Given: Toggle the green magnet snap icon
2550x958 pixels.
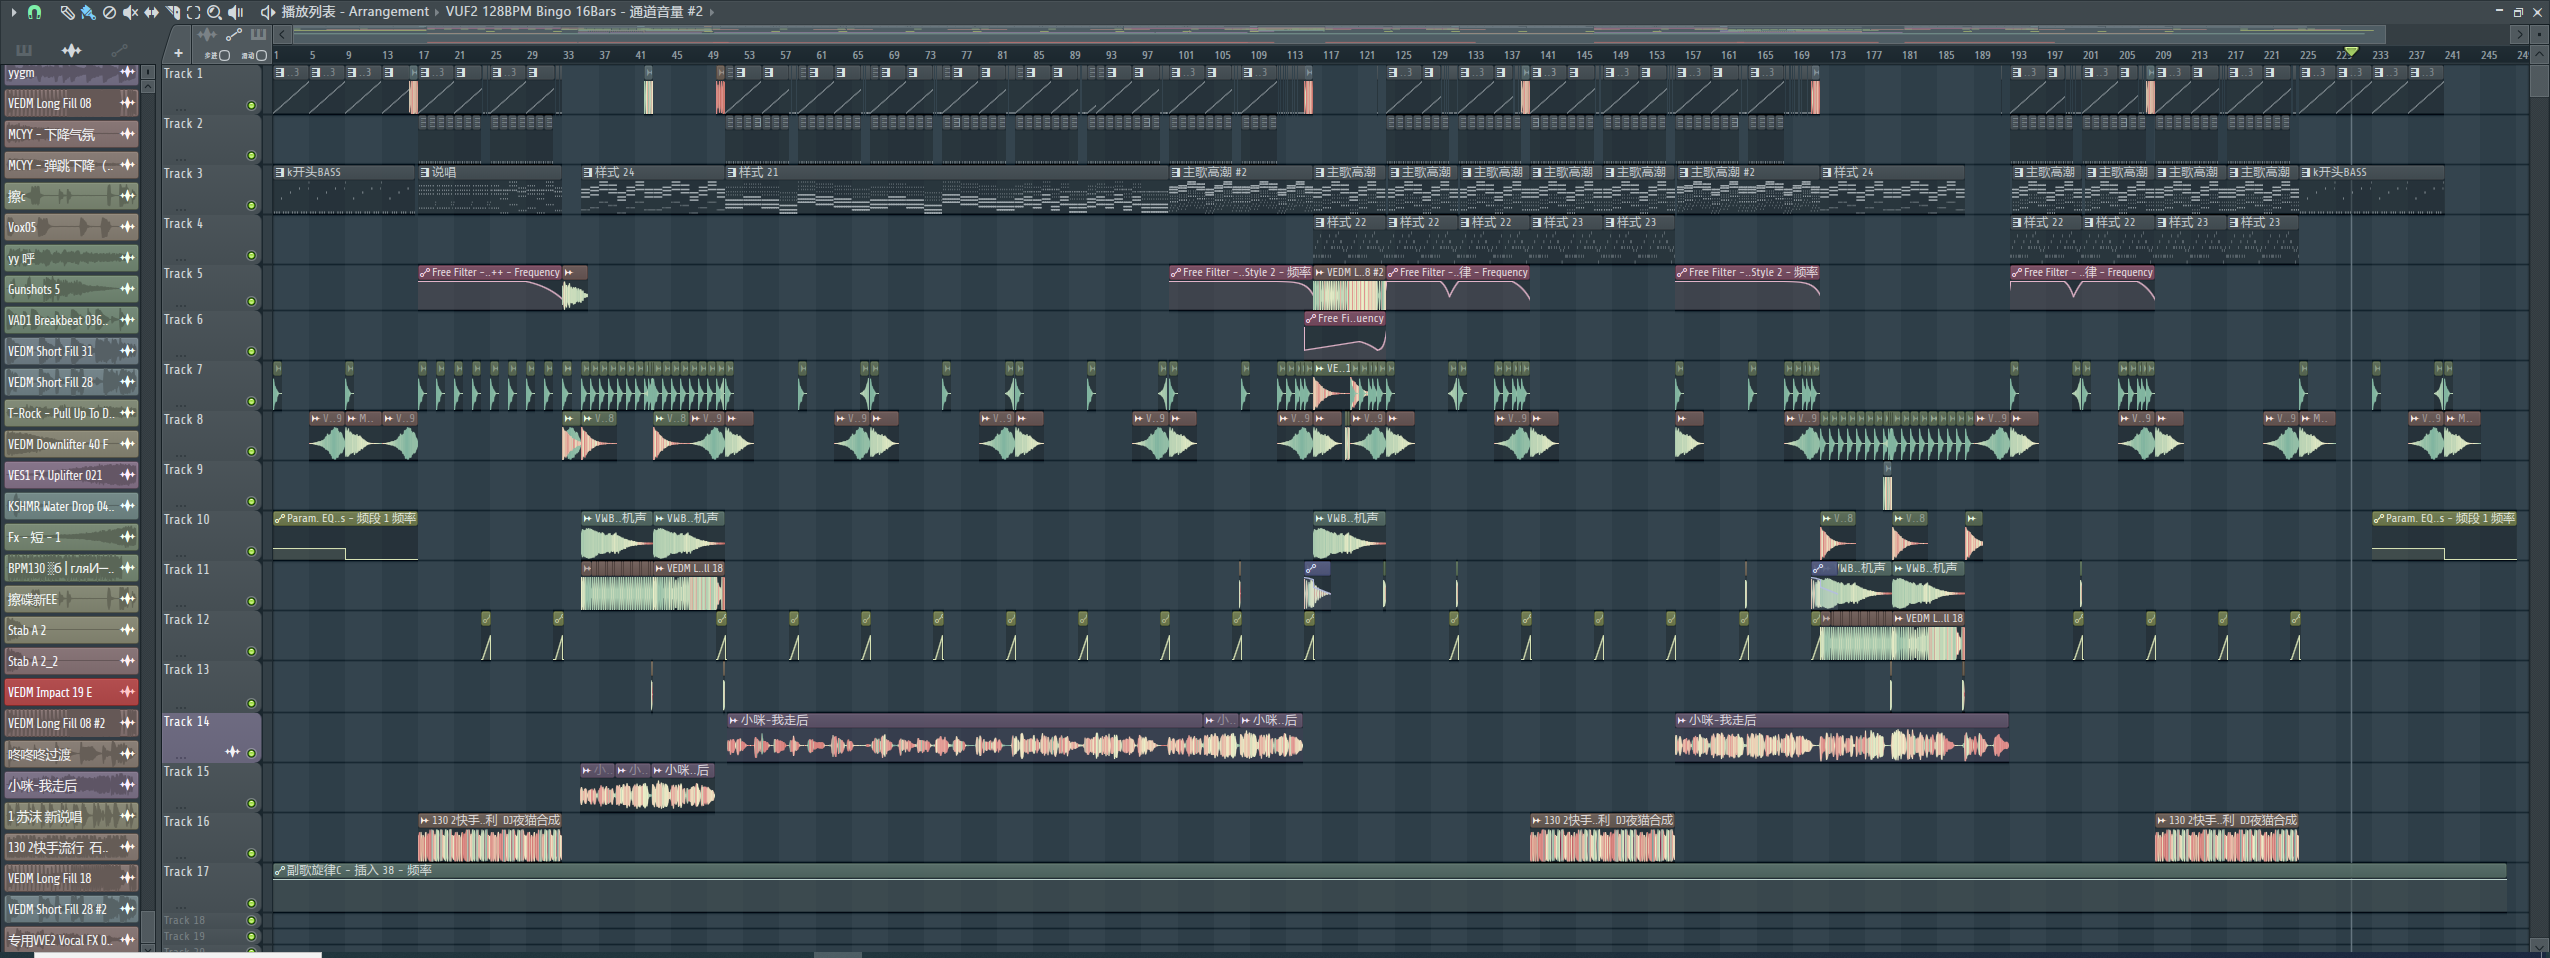Looking at the screenshot, I should (x=35, y=12).
